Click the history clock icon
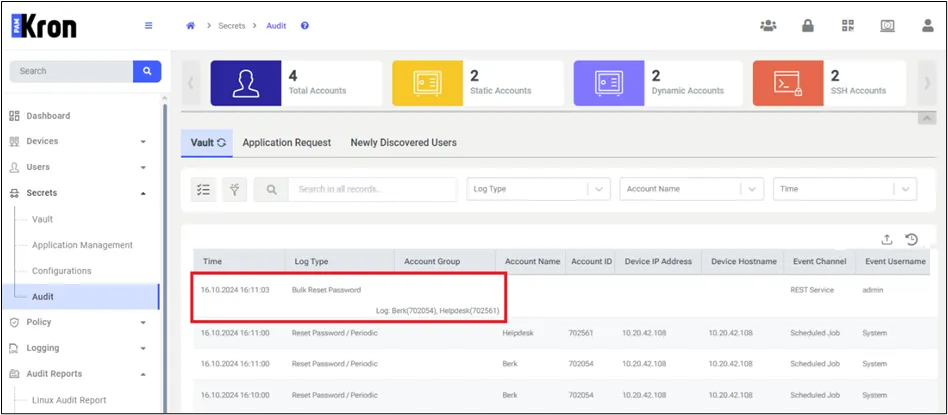The height and width of the screenshot is (415, 948). 912,240
